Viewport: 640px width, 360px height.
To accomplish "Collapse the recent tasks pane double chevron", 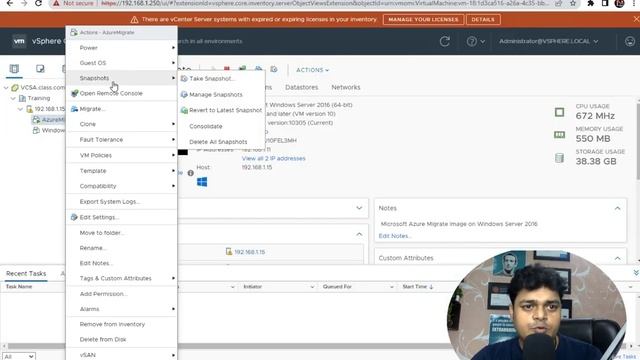I will (636, 273).
